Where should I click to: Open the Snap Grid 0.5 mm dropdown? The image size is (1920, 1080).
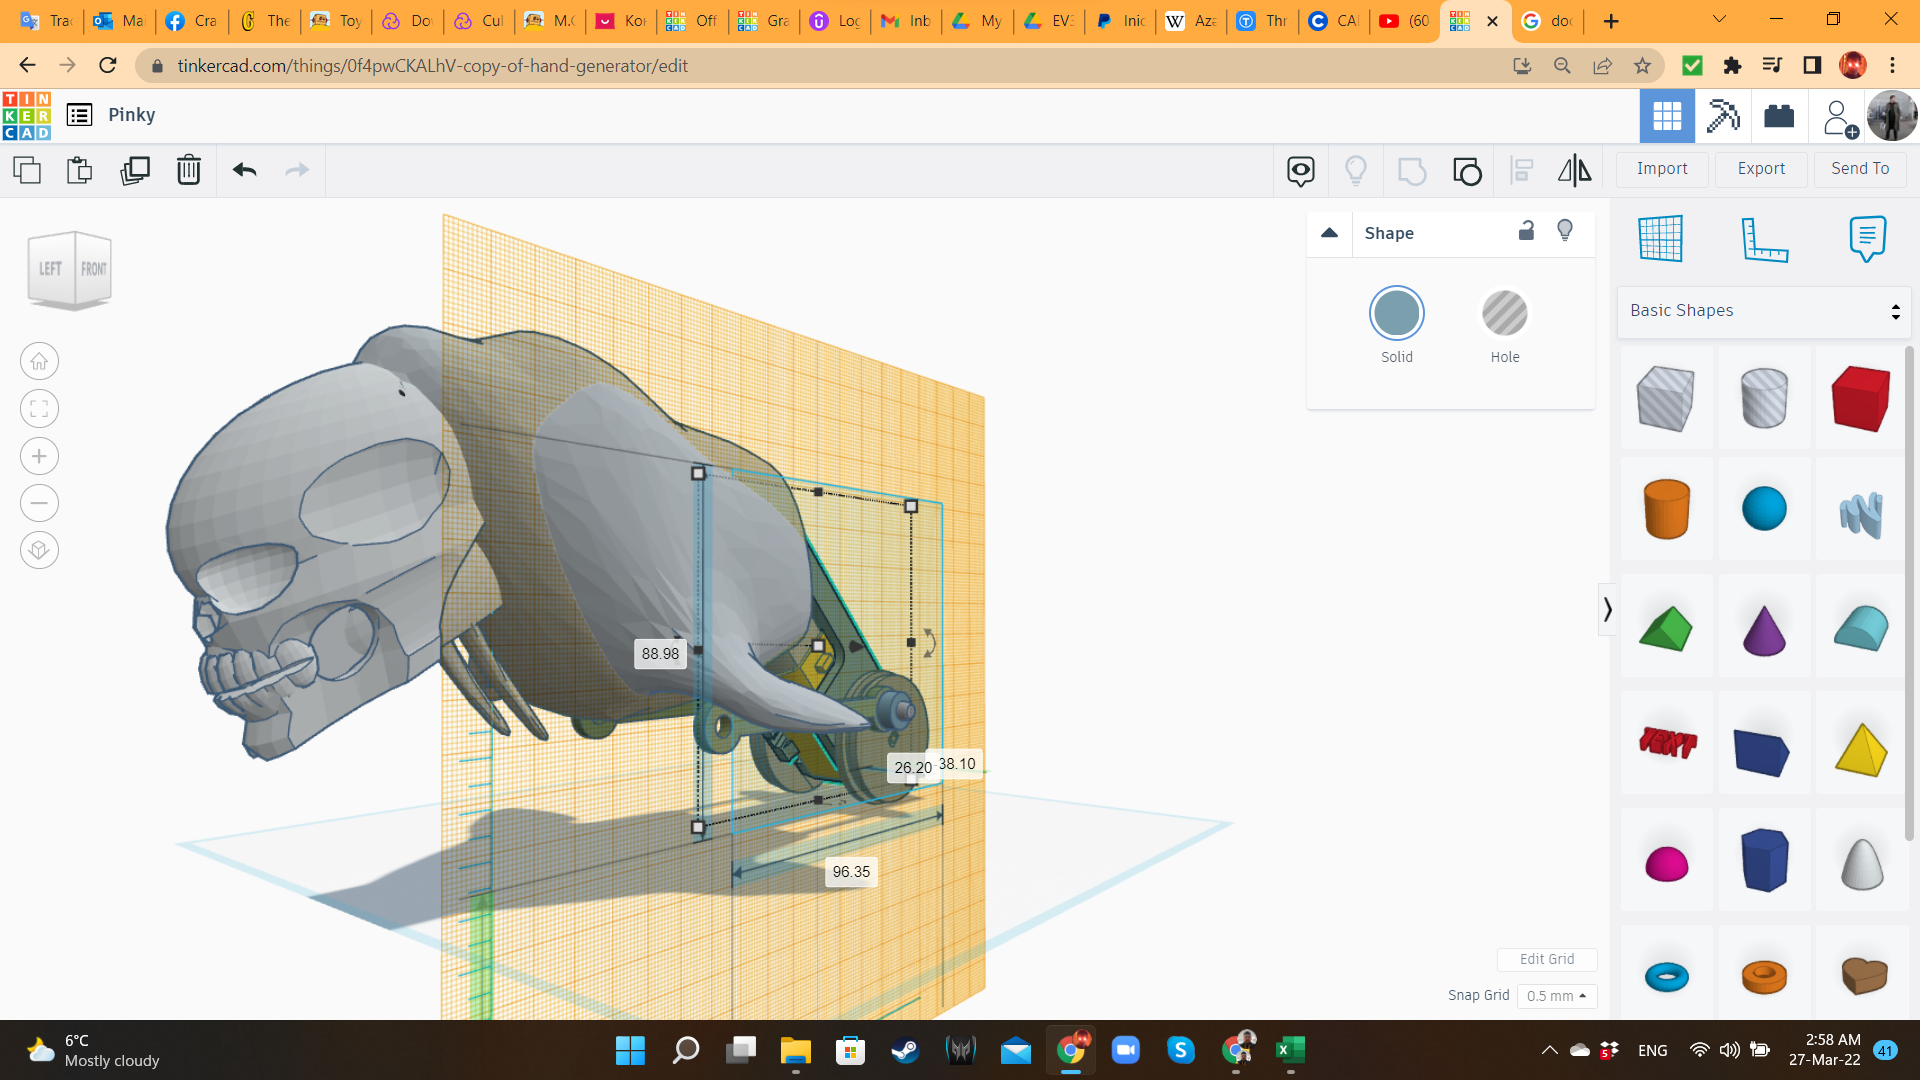pyautogui.click(x=1557, y=996)
